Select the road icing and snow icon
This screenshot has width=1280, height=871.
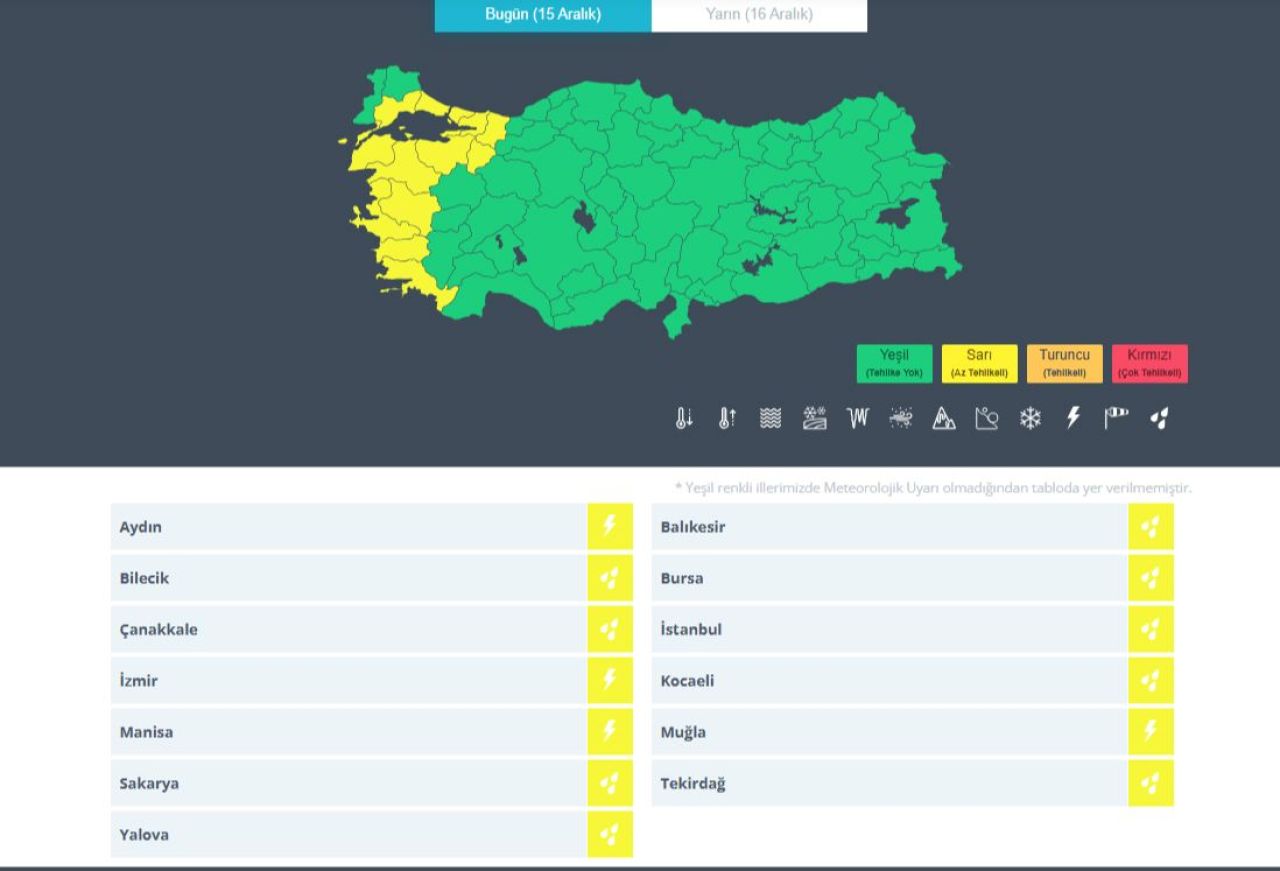pos(814,418)
